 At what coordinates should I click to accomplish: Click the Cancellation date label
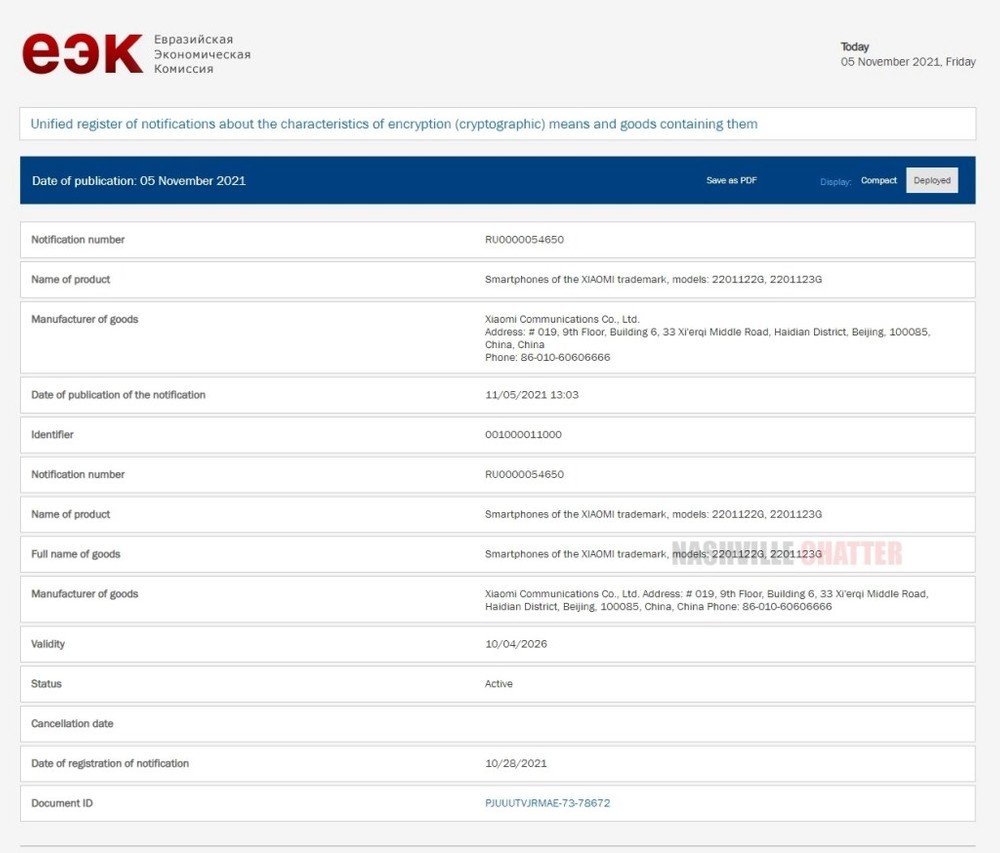click(x=72, y=724)
